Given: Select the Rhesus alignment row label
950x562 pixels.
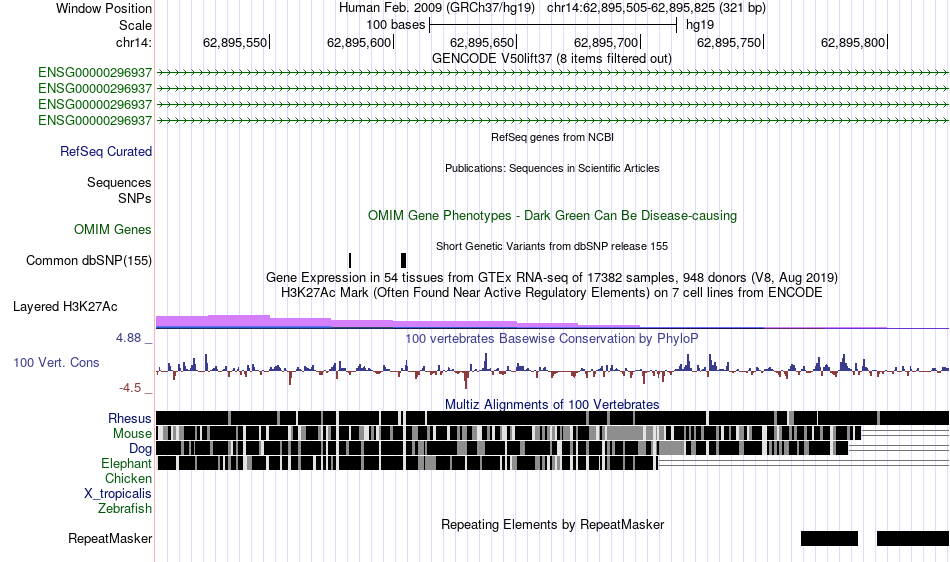Looking at the screenshot, I should point(130,418).
